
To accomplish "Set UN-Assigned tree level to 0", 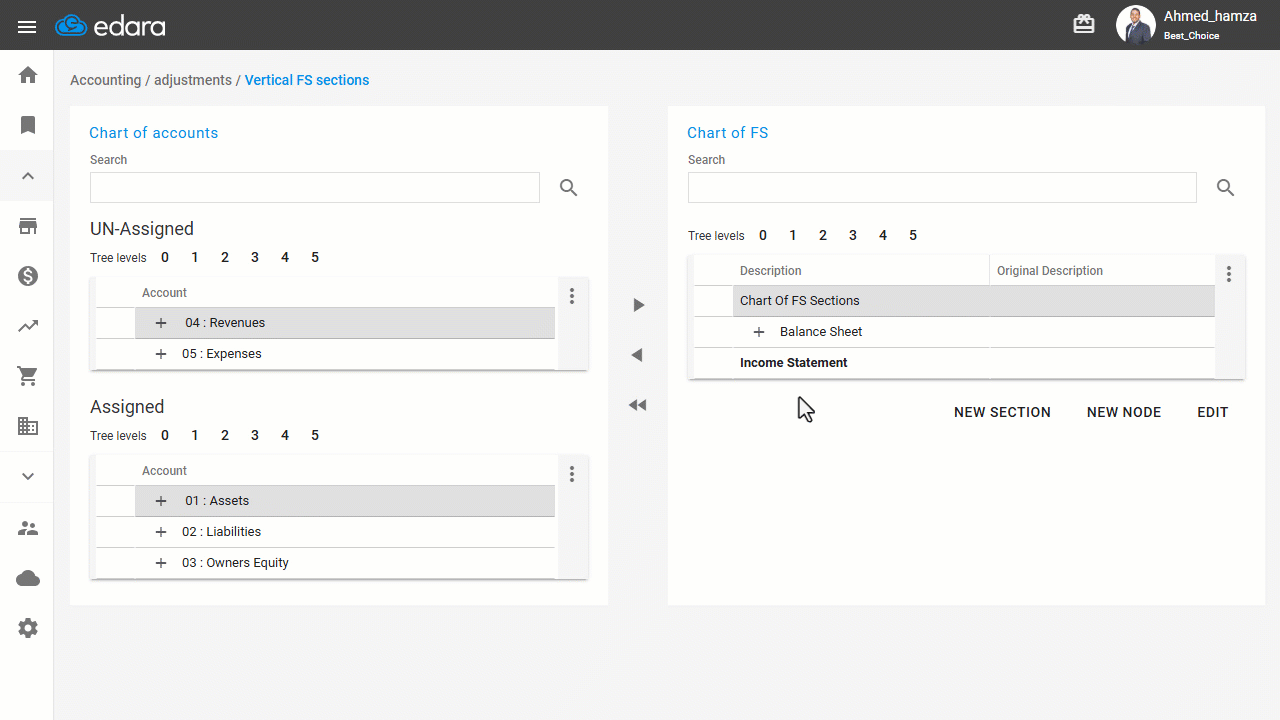I will pyautogui.click(x=165, y=258).
